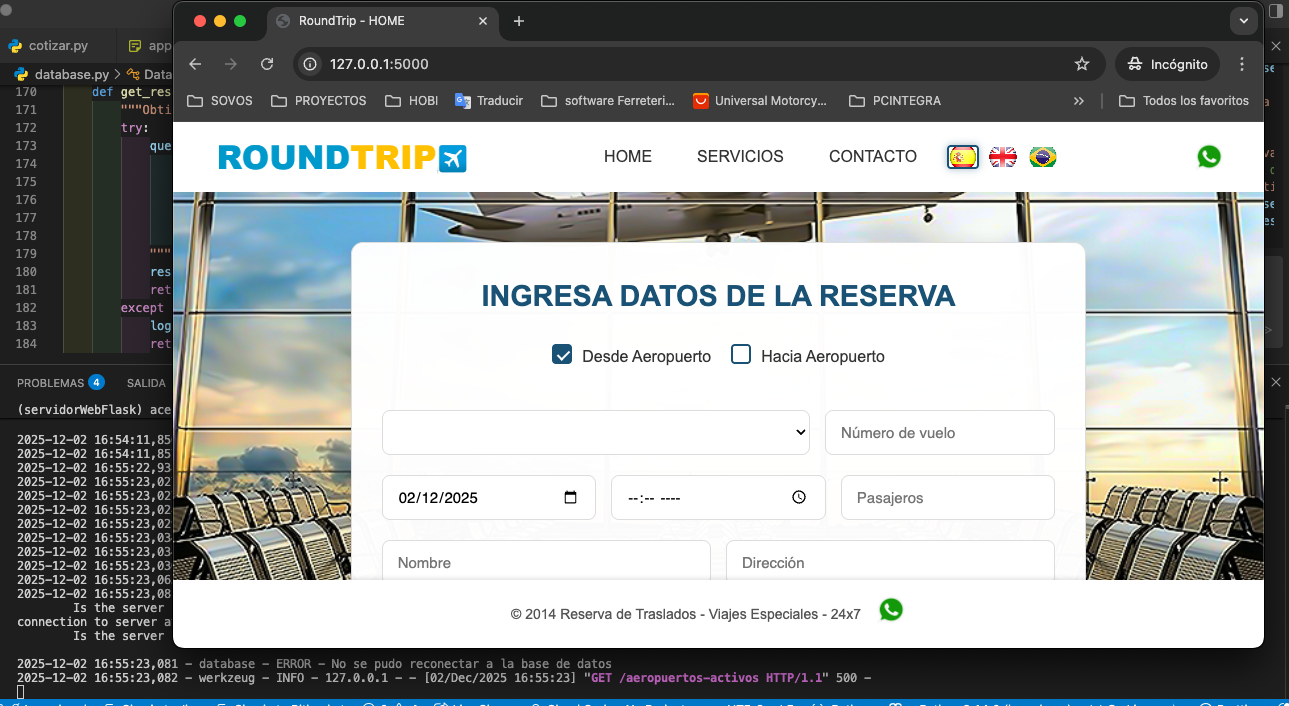Image resolution: width=1289 pixels, height=706 pixels.
Task: Click the Incógnito profile button
Action: pos(1168,64)
